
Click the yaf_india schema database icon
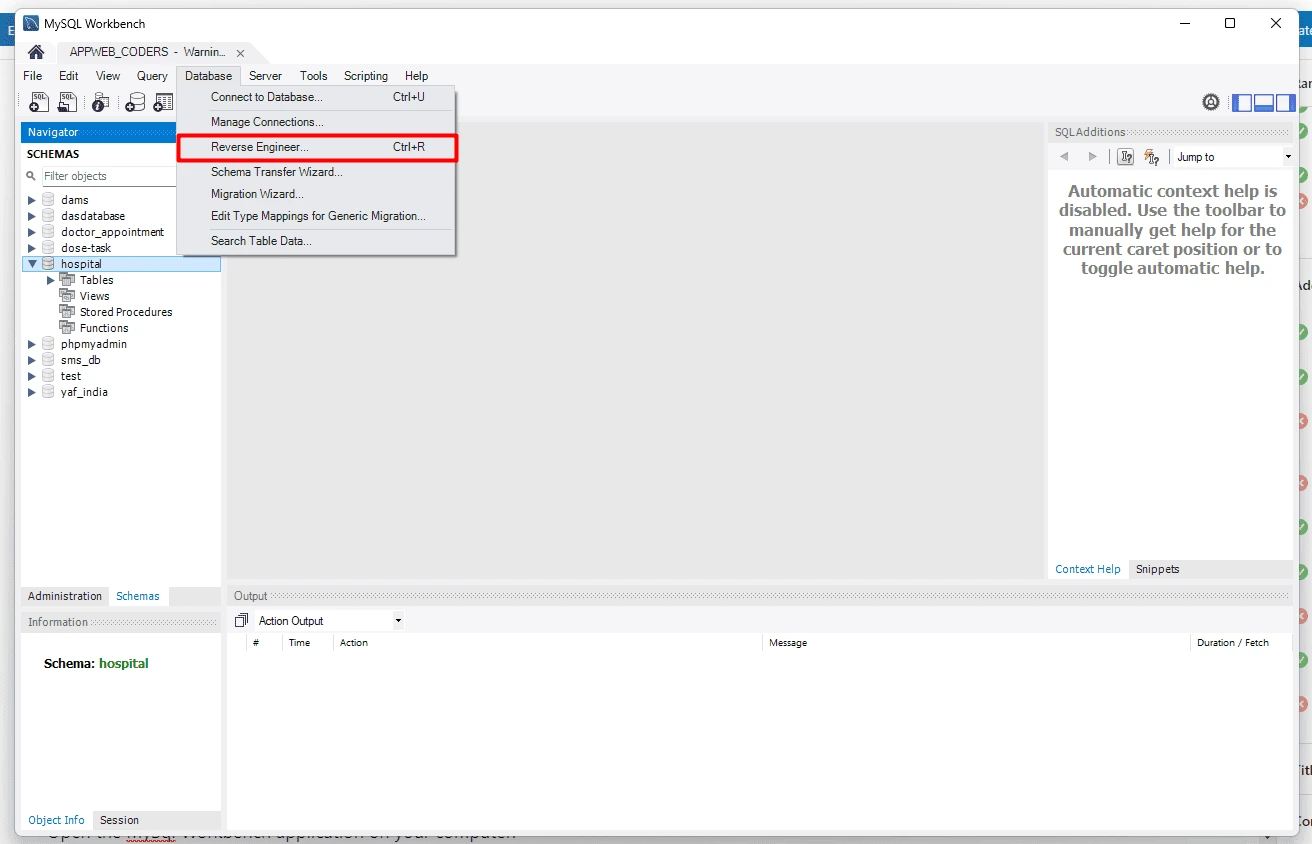48,392
